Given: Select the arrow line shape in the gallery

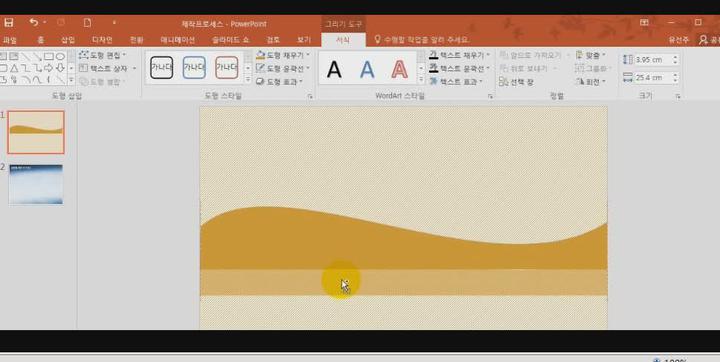Looking at the screenshot, I should [38, 57].
